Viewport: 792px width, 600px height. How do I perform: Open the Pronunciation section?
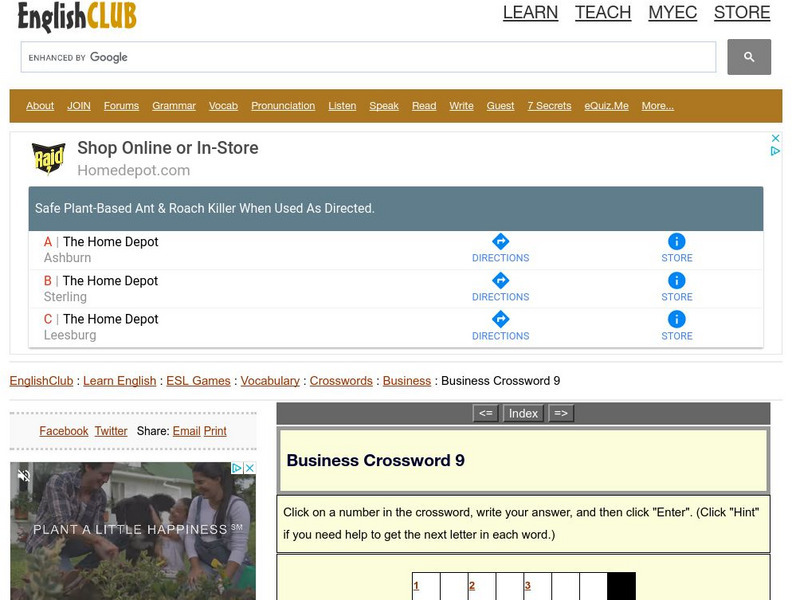(x=283, y=106)
